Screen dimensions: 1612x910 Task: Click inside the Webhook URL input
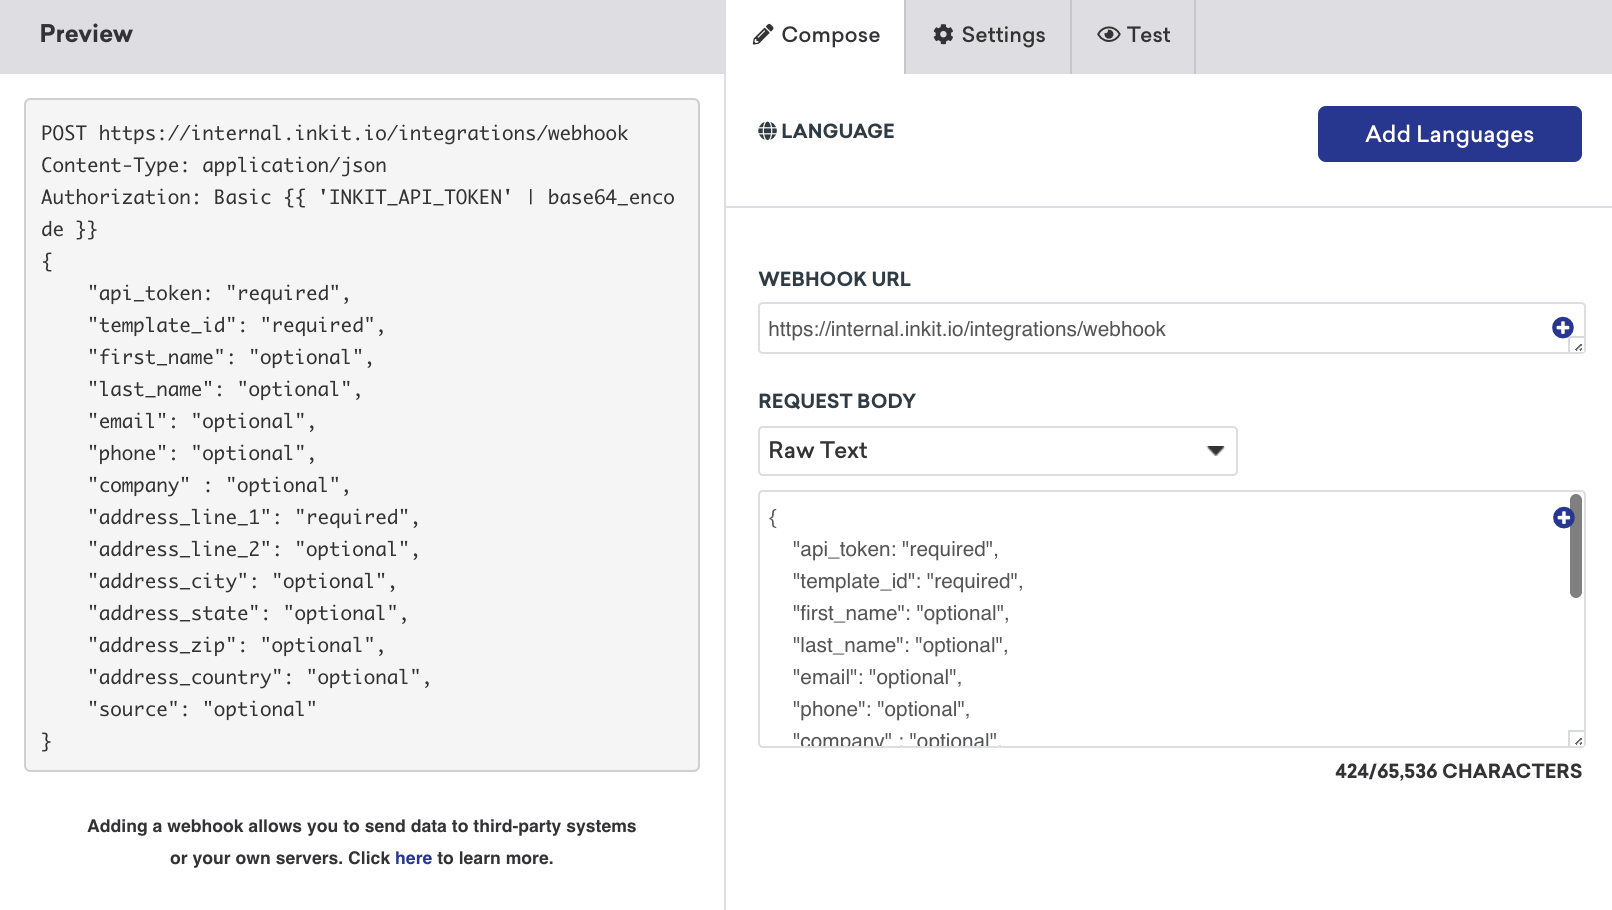pyautogui.click(x=1100, y=328)
